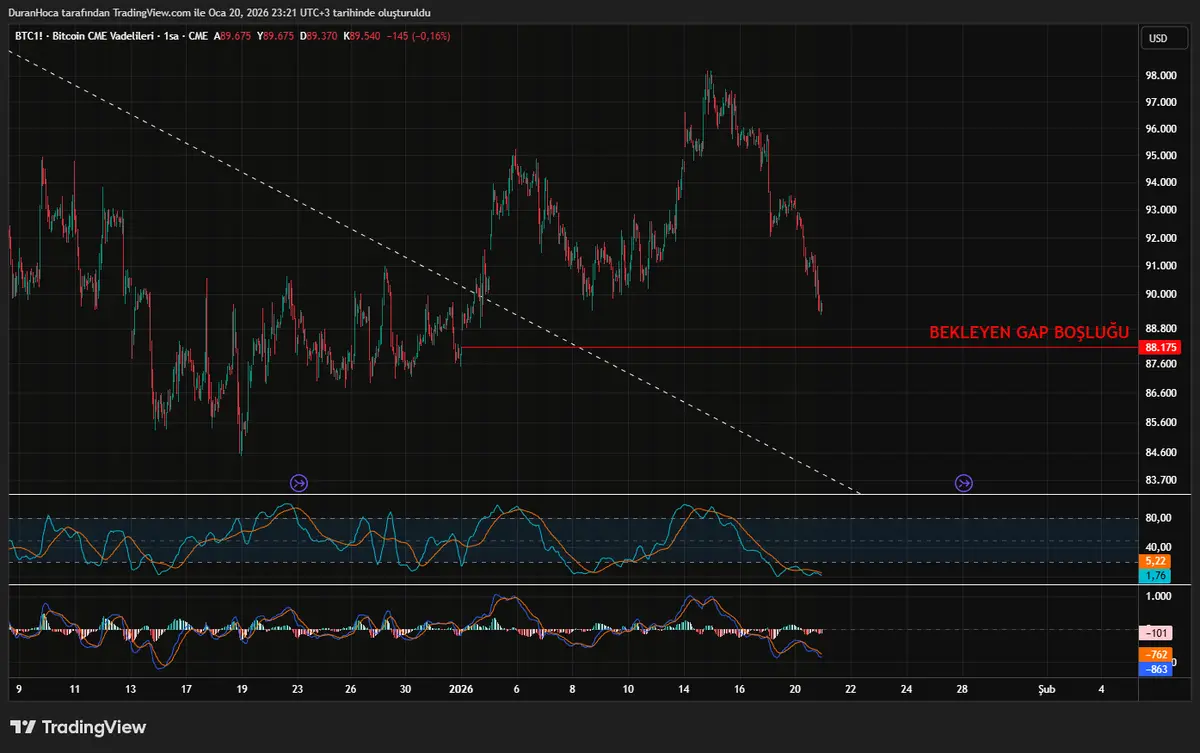Click the orange -762 signal value label
This screenshot has width=1200, height=753.
pyautogui.click(x=1157, y=654)
